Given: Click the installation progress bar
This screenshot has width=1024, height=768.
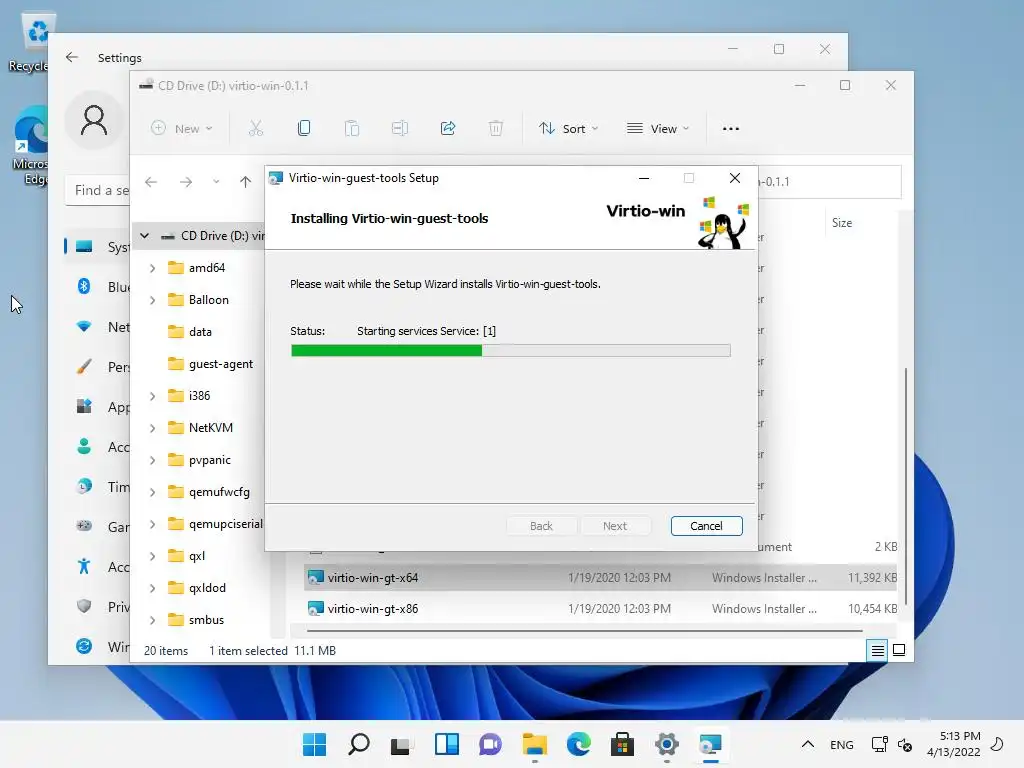Looking at the screenshot, I should 511,351.
